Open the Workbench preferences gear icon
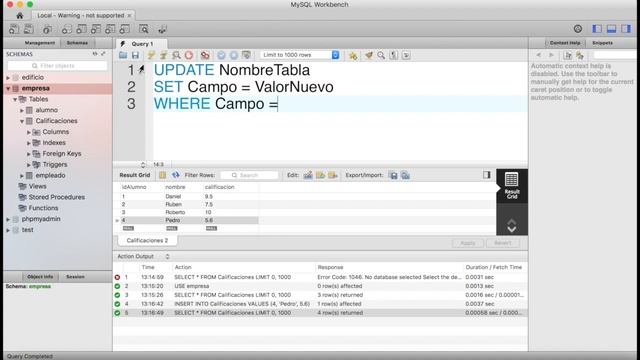Image resolution: width=640 pixels, height=360 pixels. (x=578, y=29)
